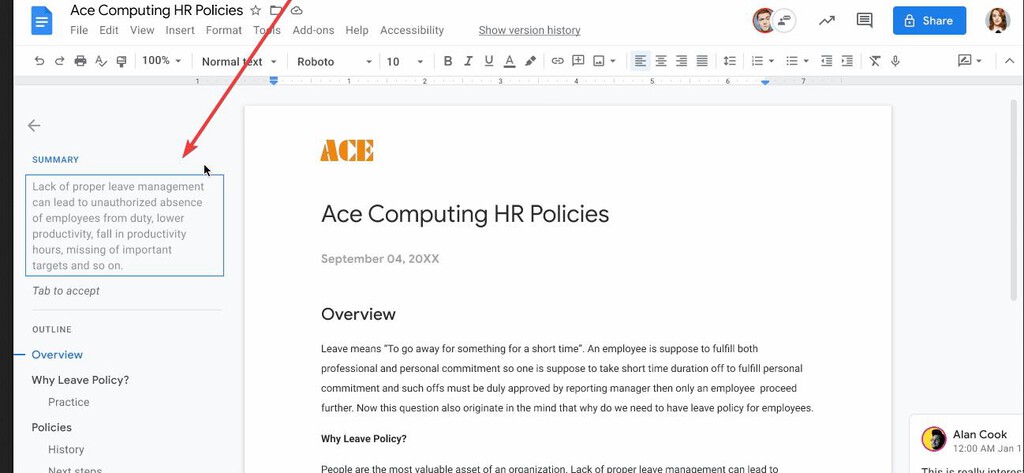
Task: Open the Edit menu
Action: (x=109, y=30)
